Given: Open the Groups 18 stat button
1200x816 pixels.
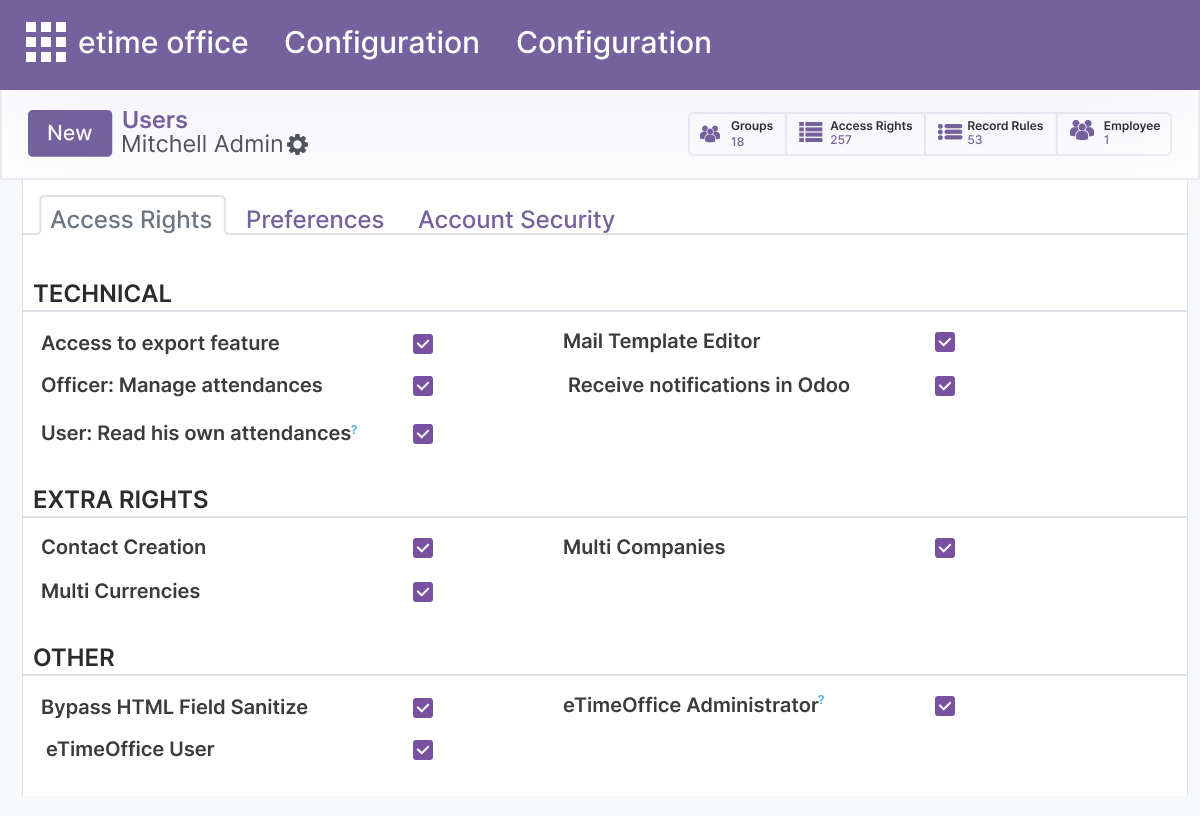Looking at the screenshot, I should (738, 133).
